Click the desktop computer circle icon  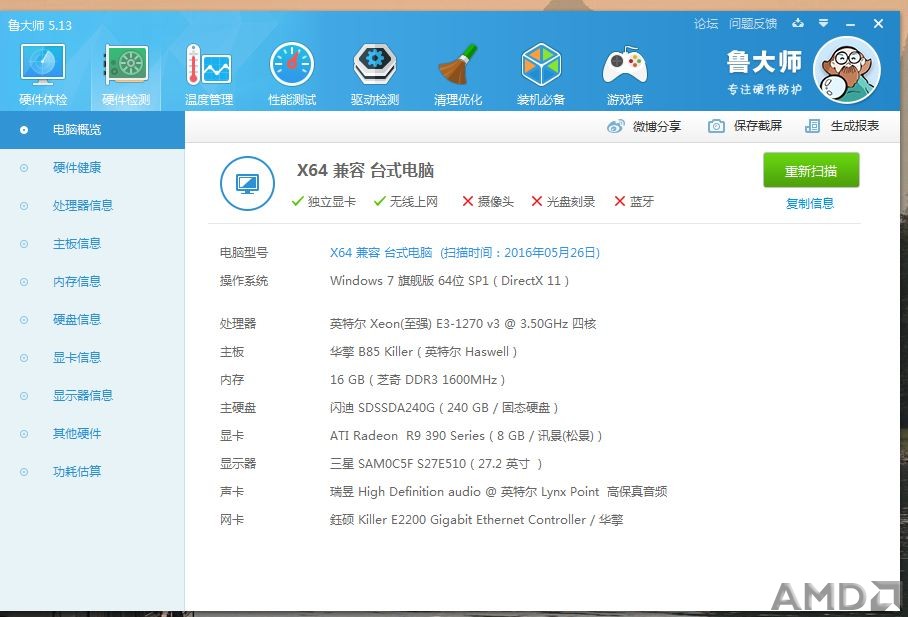(247, 184)
